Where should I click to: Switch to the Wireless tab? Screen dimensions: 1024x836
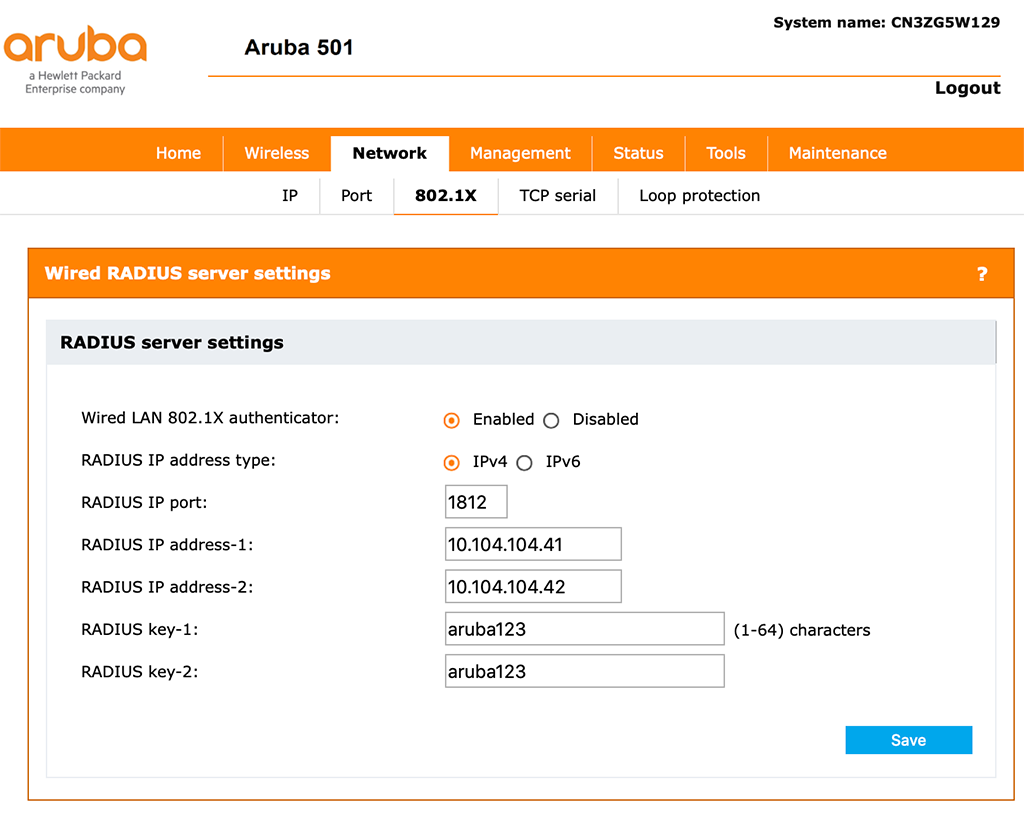click(277, 153)
